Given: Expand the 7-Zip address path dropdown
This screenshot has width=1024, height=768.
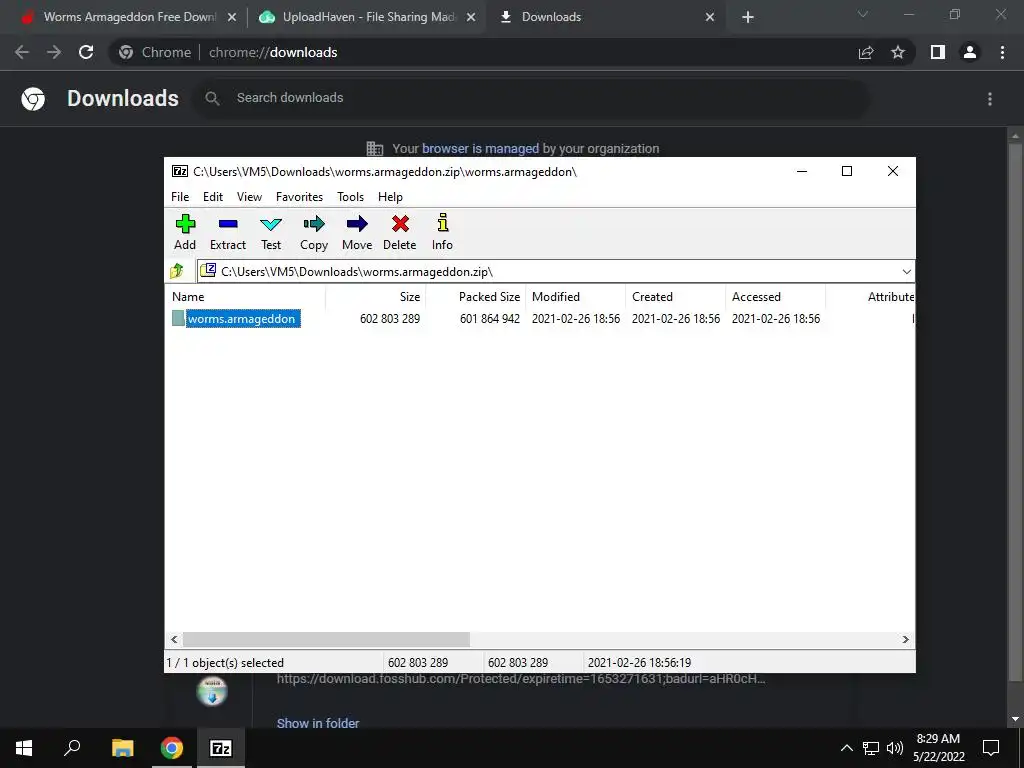Looking at the screenshot, I should pos(906,272).
